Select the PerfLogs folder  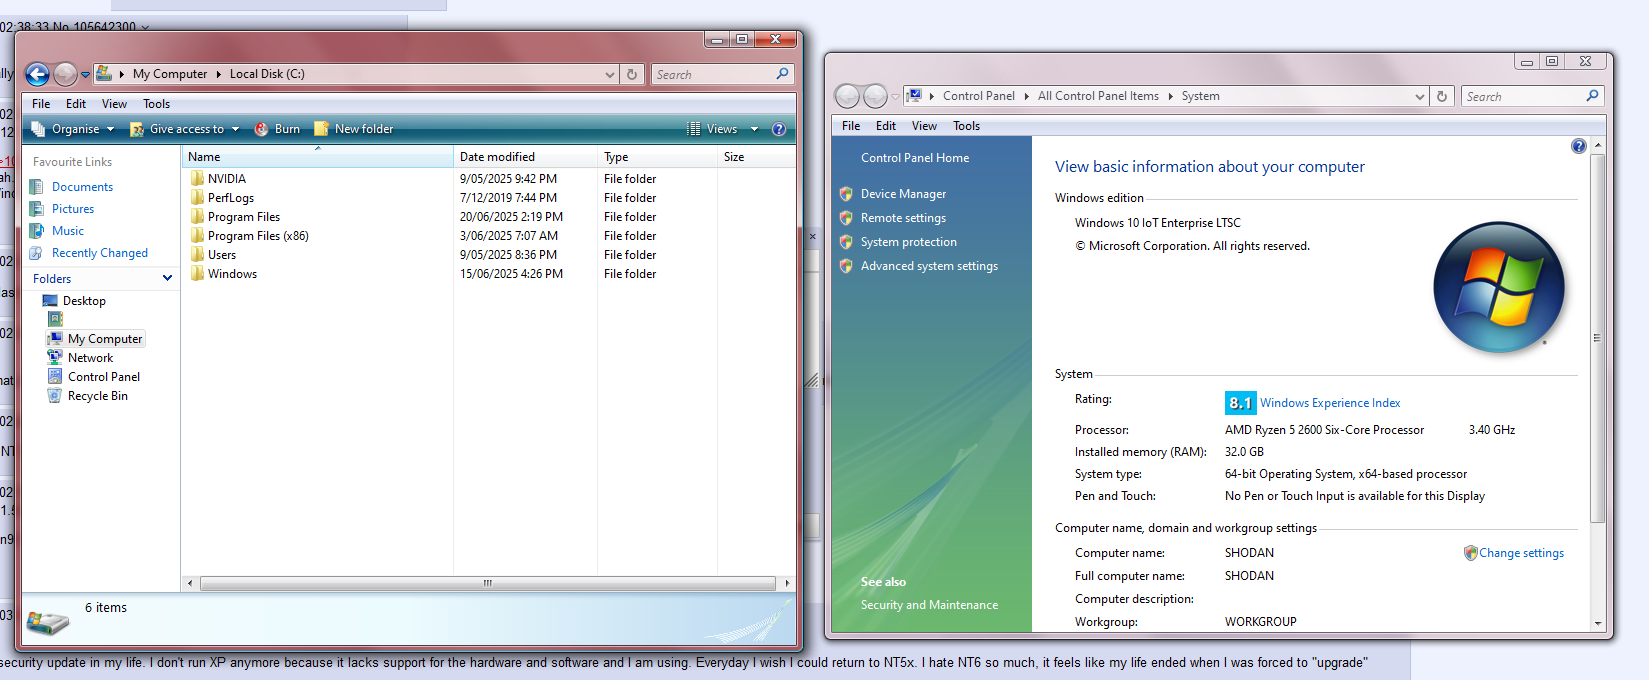pos(231,198)
